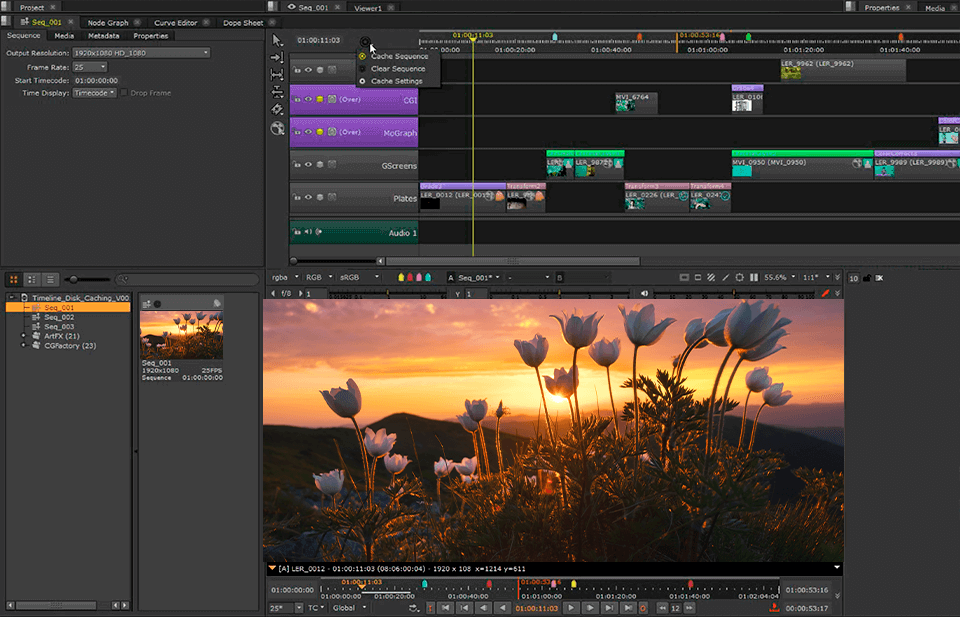Open the Metadata tab
The image size is (960, 617).
click(103, 36)
